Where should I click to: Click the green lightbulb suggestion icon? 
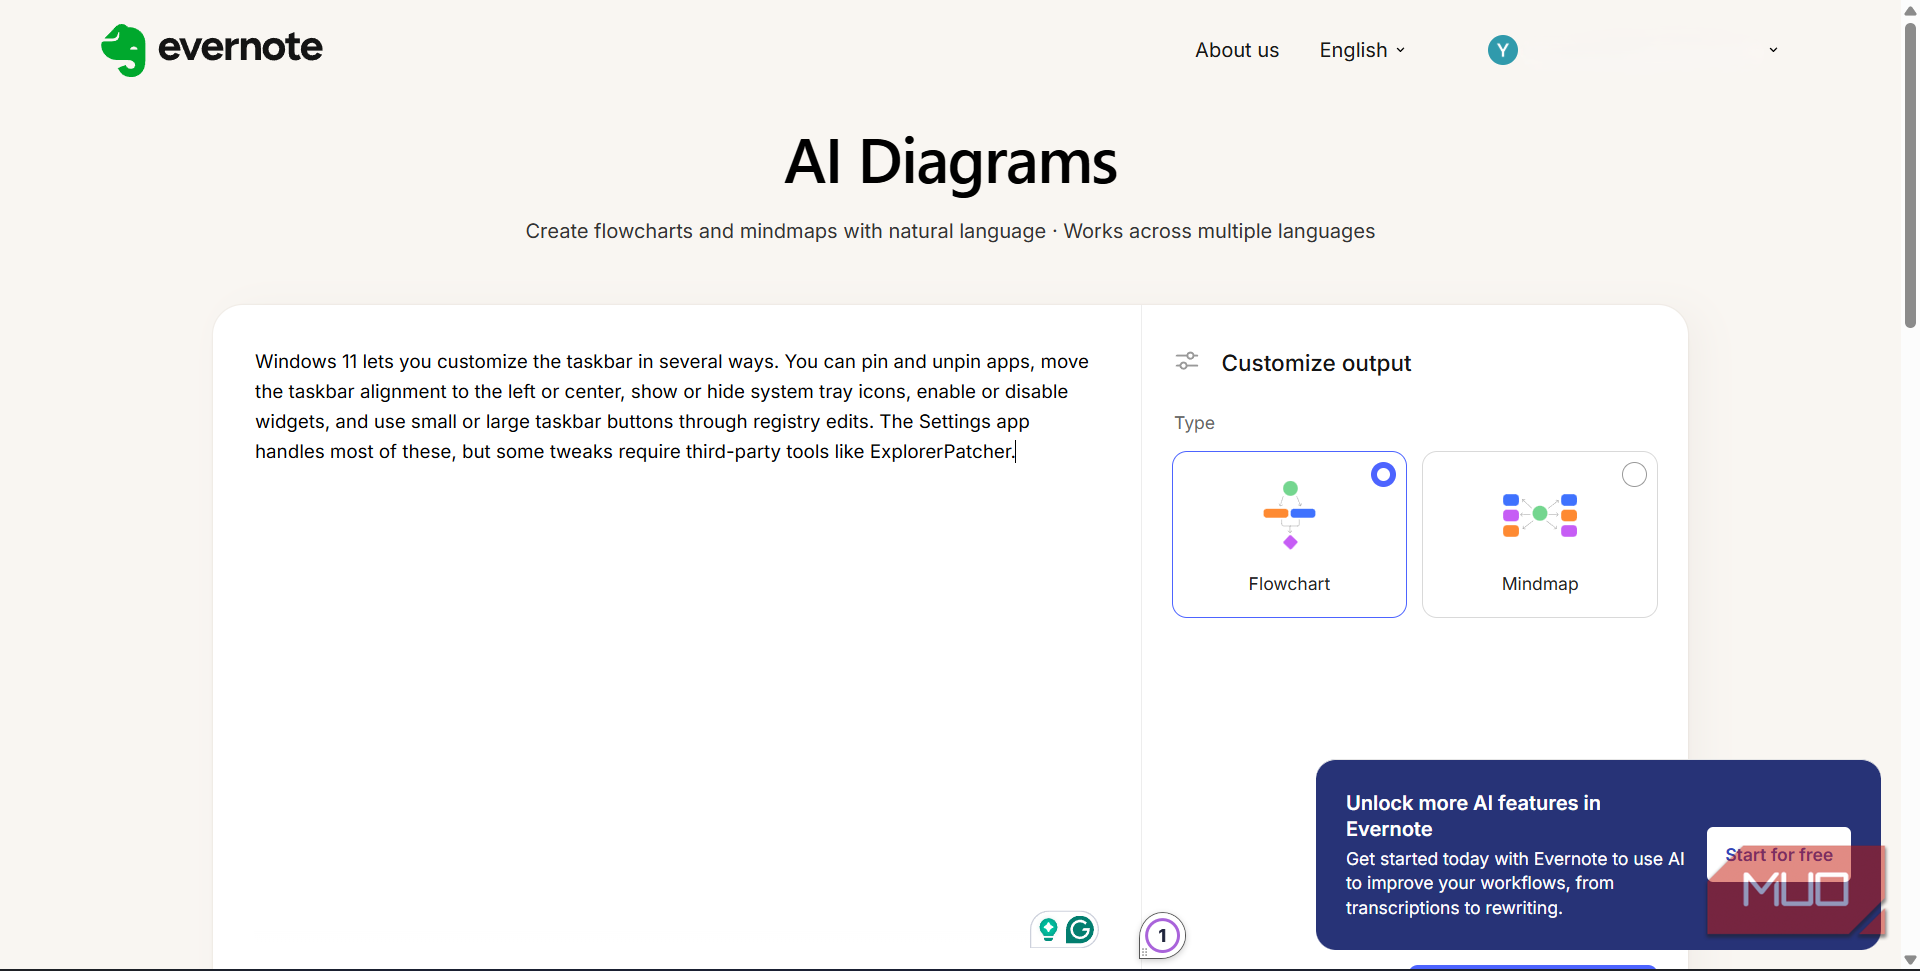pyautogui.click(x=1048, y=930)
